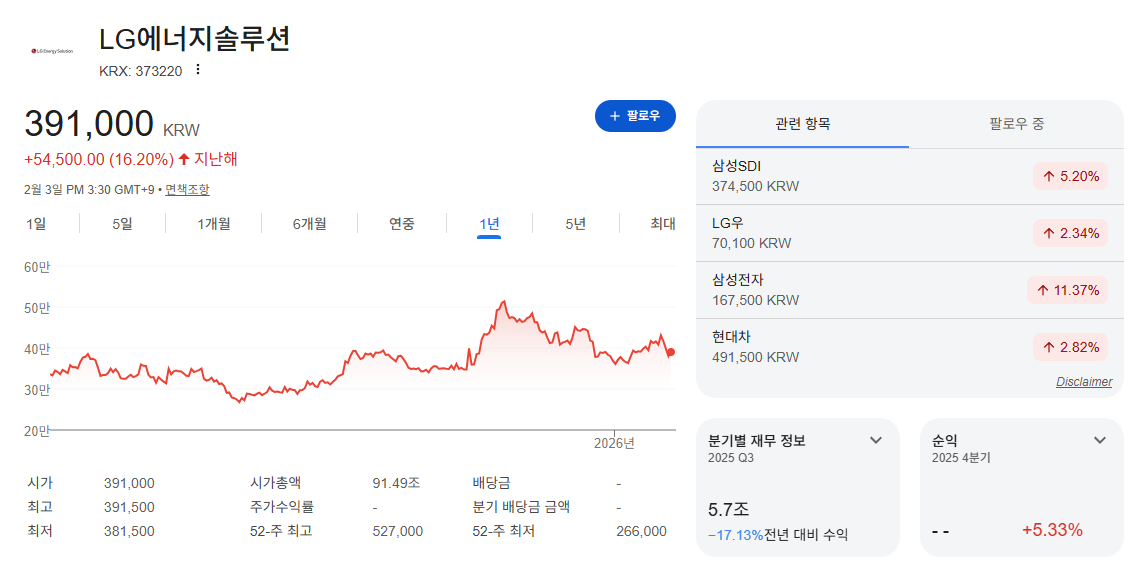Image resolution: width=1142 pixels, height=574 pixels.
Task: Click the LG Energy Solution logo
Action: pyautogui.click(x=52, y=51)
